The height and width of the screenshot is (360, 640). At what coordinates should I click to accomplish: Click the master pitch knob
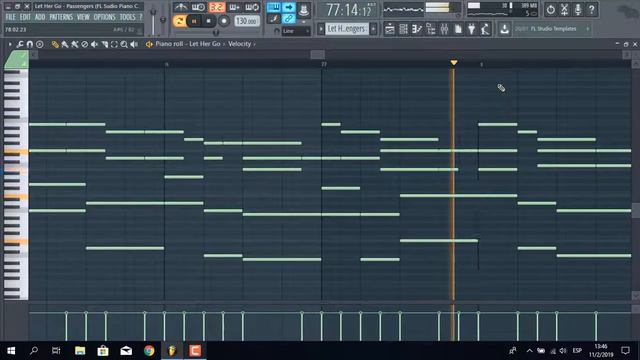pos(163,20)
